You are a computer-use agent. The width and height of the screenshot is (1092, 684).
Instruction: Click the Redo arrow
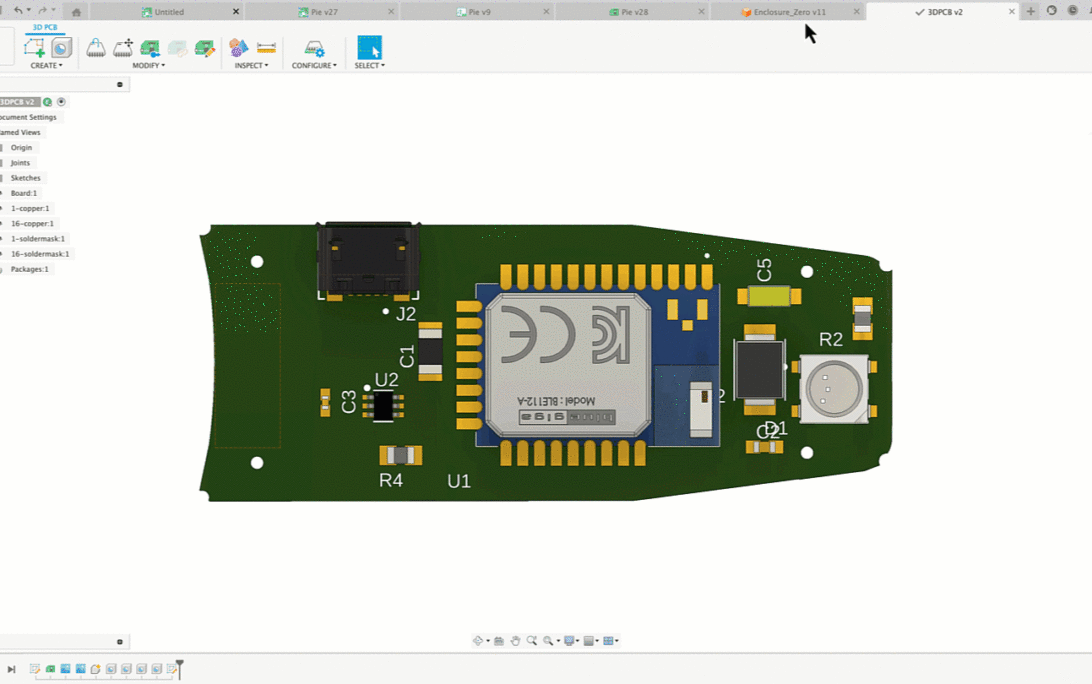coord(42,10)
